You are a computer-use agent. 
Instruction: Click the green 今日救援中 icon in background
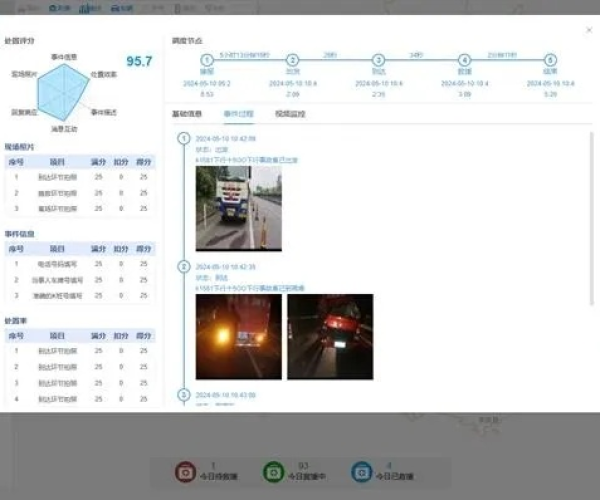point(274,472)
